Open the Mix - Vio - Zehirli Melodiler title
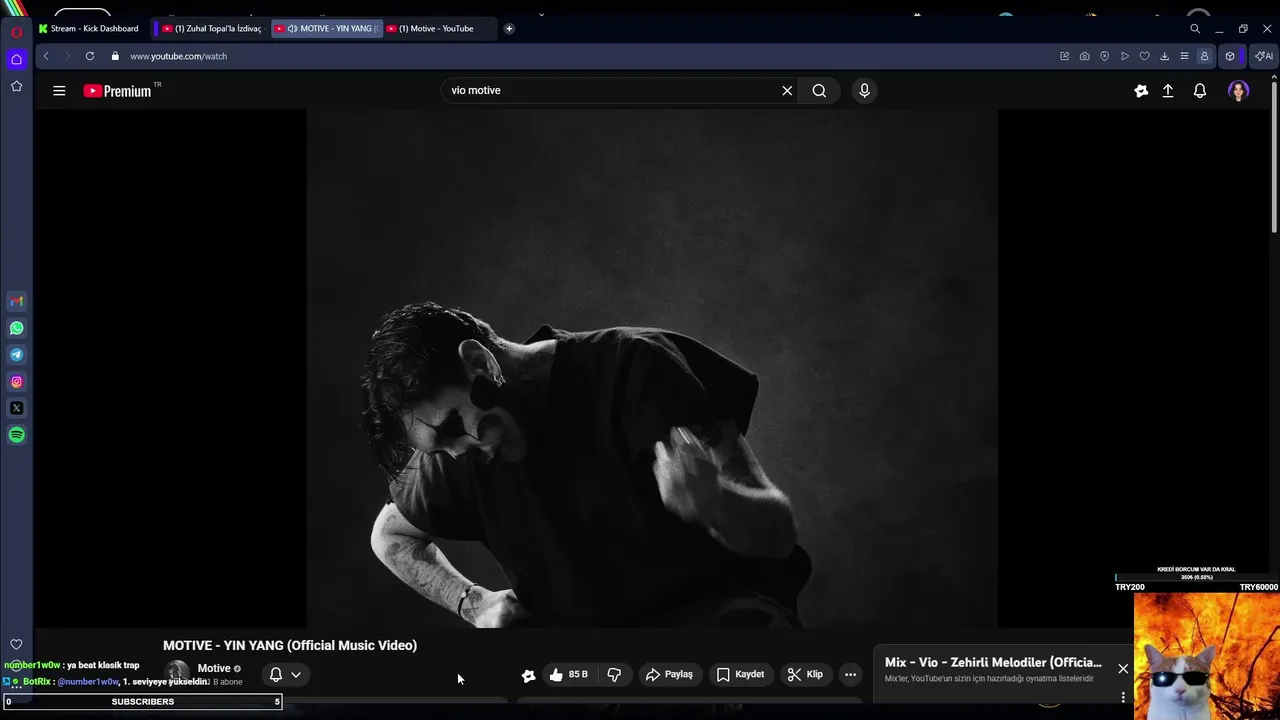Image resolution: width=1280 pixels, height=720 pixels. coord(993,662)
